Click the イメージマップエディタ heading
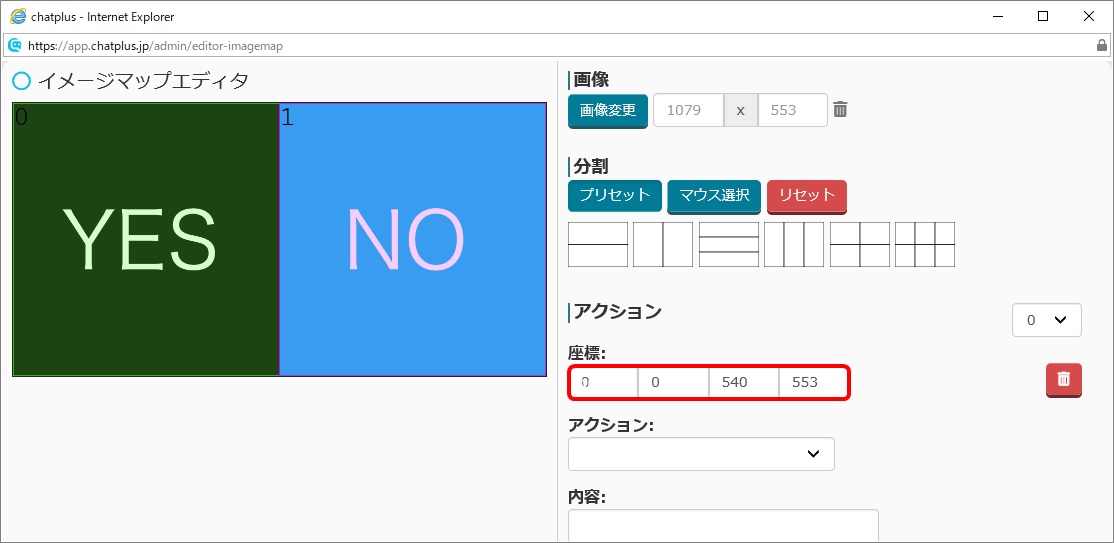1114x543 pixels. tap(143, 81)
